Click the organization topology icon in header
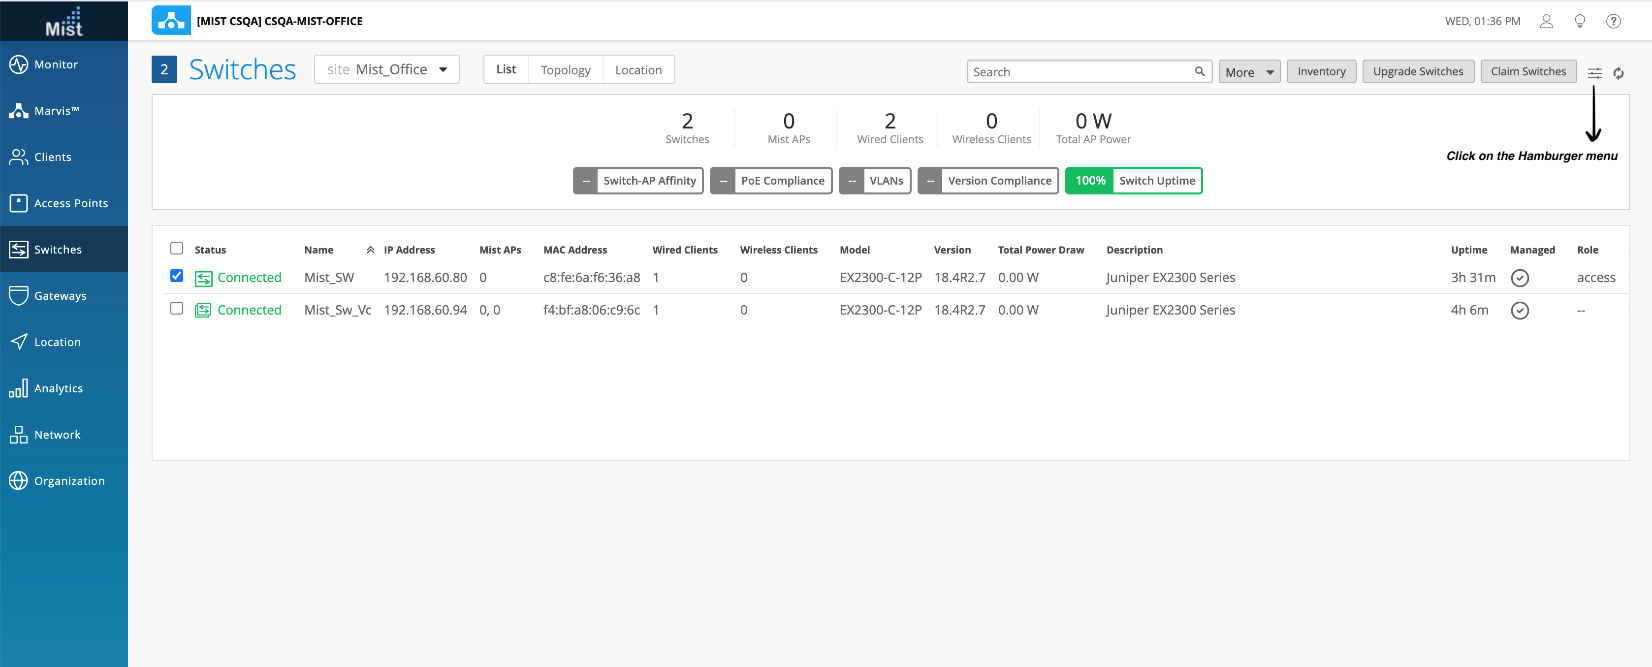 171,20
